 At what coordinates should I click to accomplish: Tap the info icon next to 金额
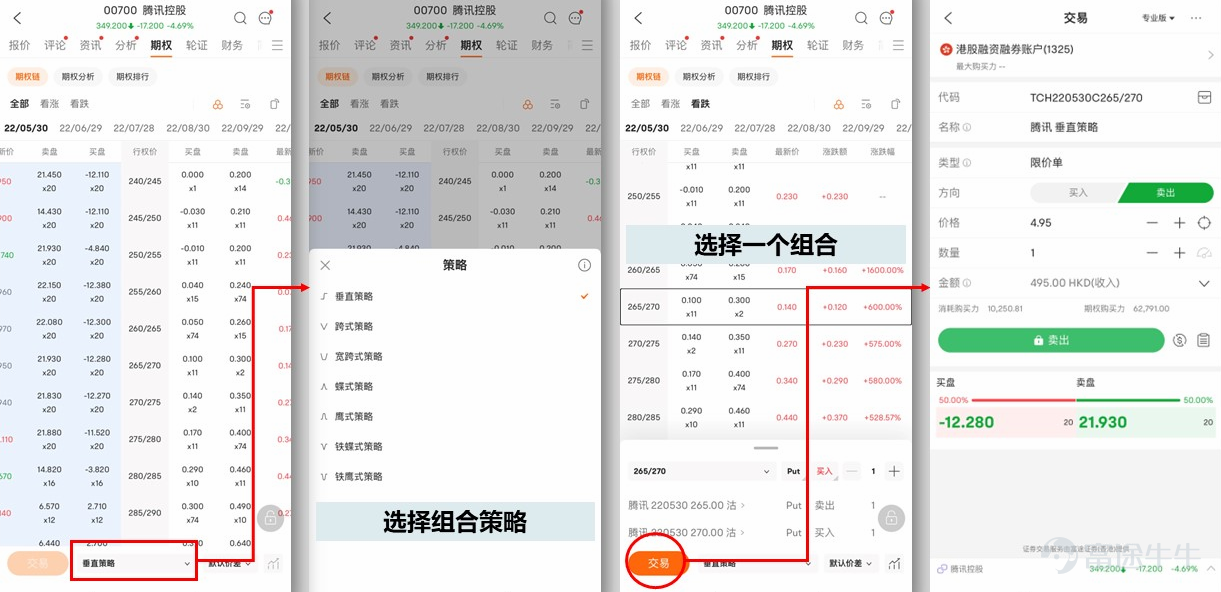click(x=967, y=283)
